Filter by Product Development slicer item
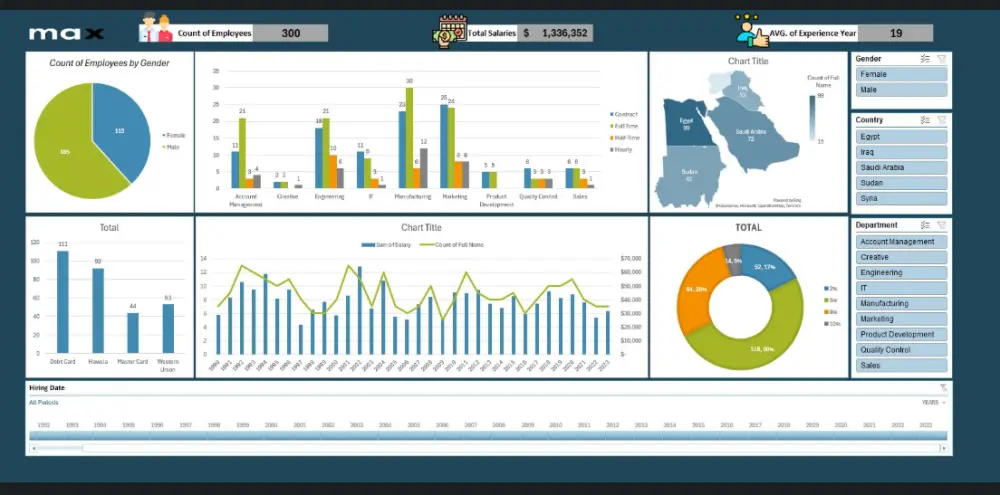 pos(901,334)
